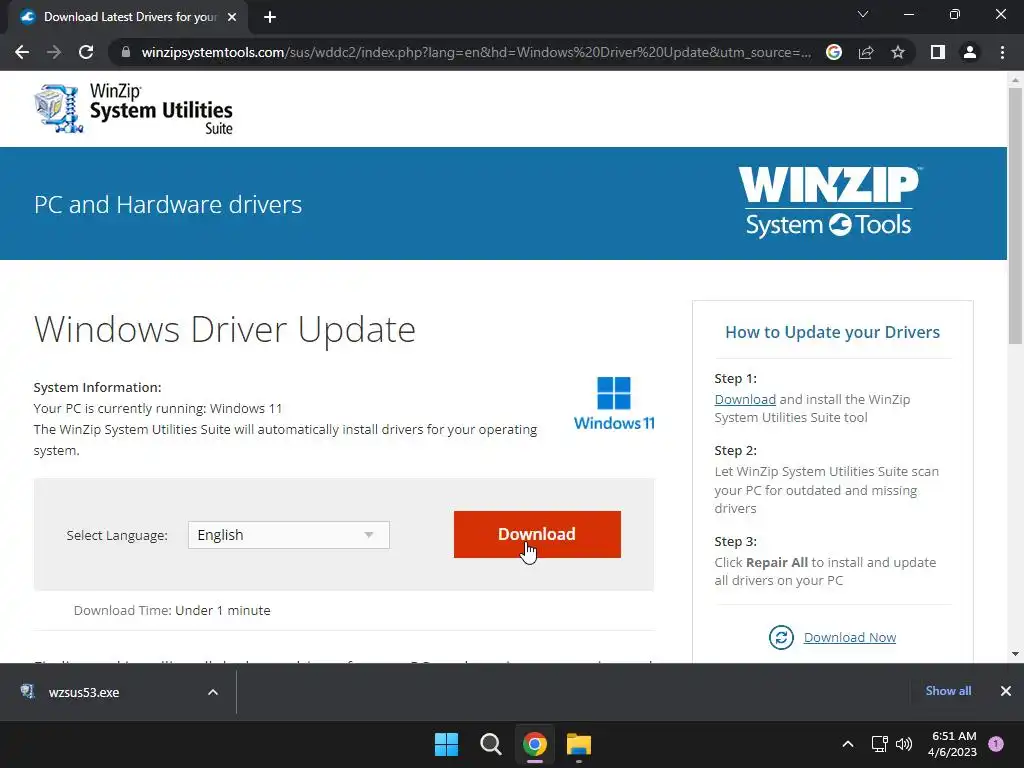The image size is (1024, 768).
Task: Click the Step 3: label
Action: [735, 541]
